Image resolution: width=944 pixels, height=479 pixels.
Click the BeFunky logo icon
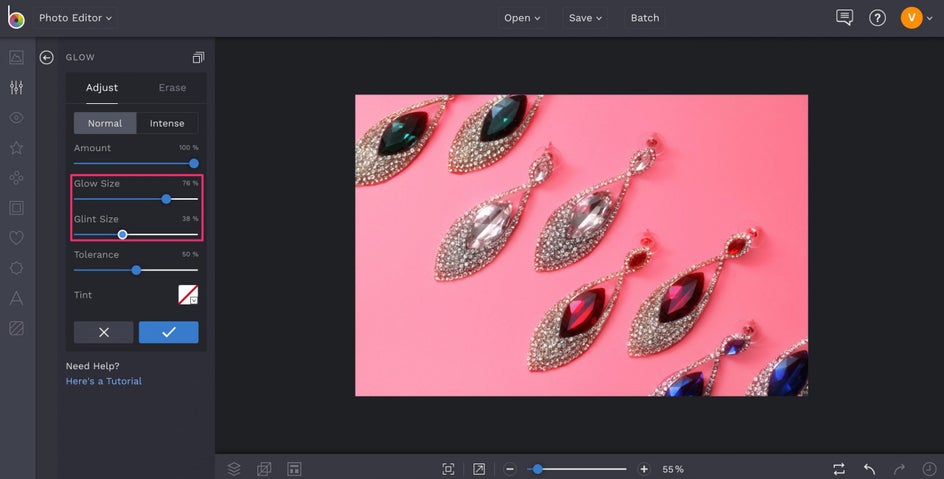click(x=16, y=17)
